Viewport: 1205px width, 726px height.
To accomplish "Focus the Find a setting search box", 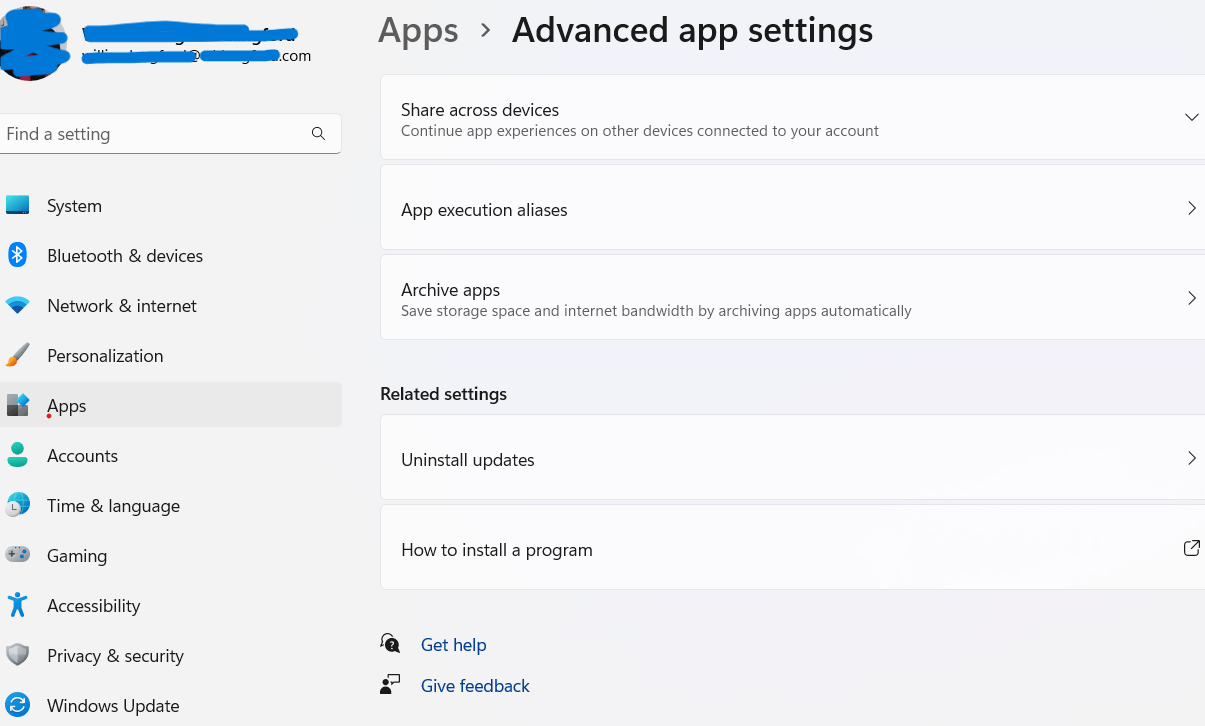I will (x=170, y=134).
